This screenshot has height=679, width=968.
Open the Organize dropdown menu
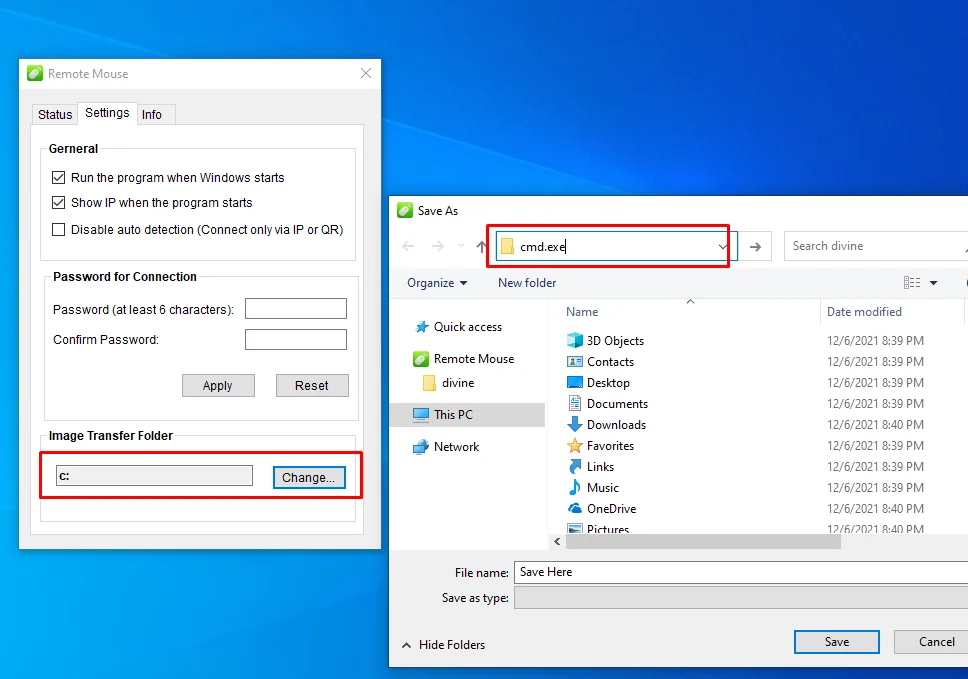[x=437, y=283]
